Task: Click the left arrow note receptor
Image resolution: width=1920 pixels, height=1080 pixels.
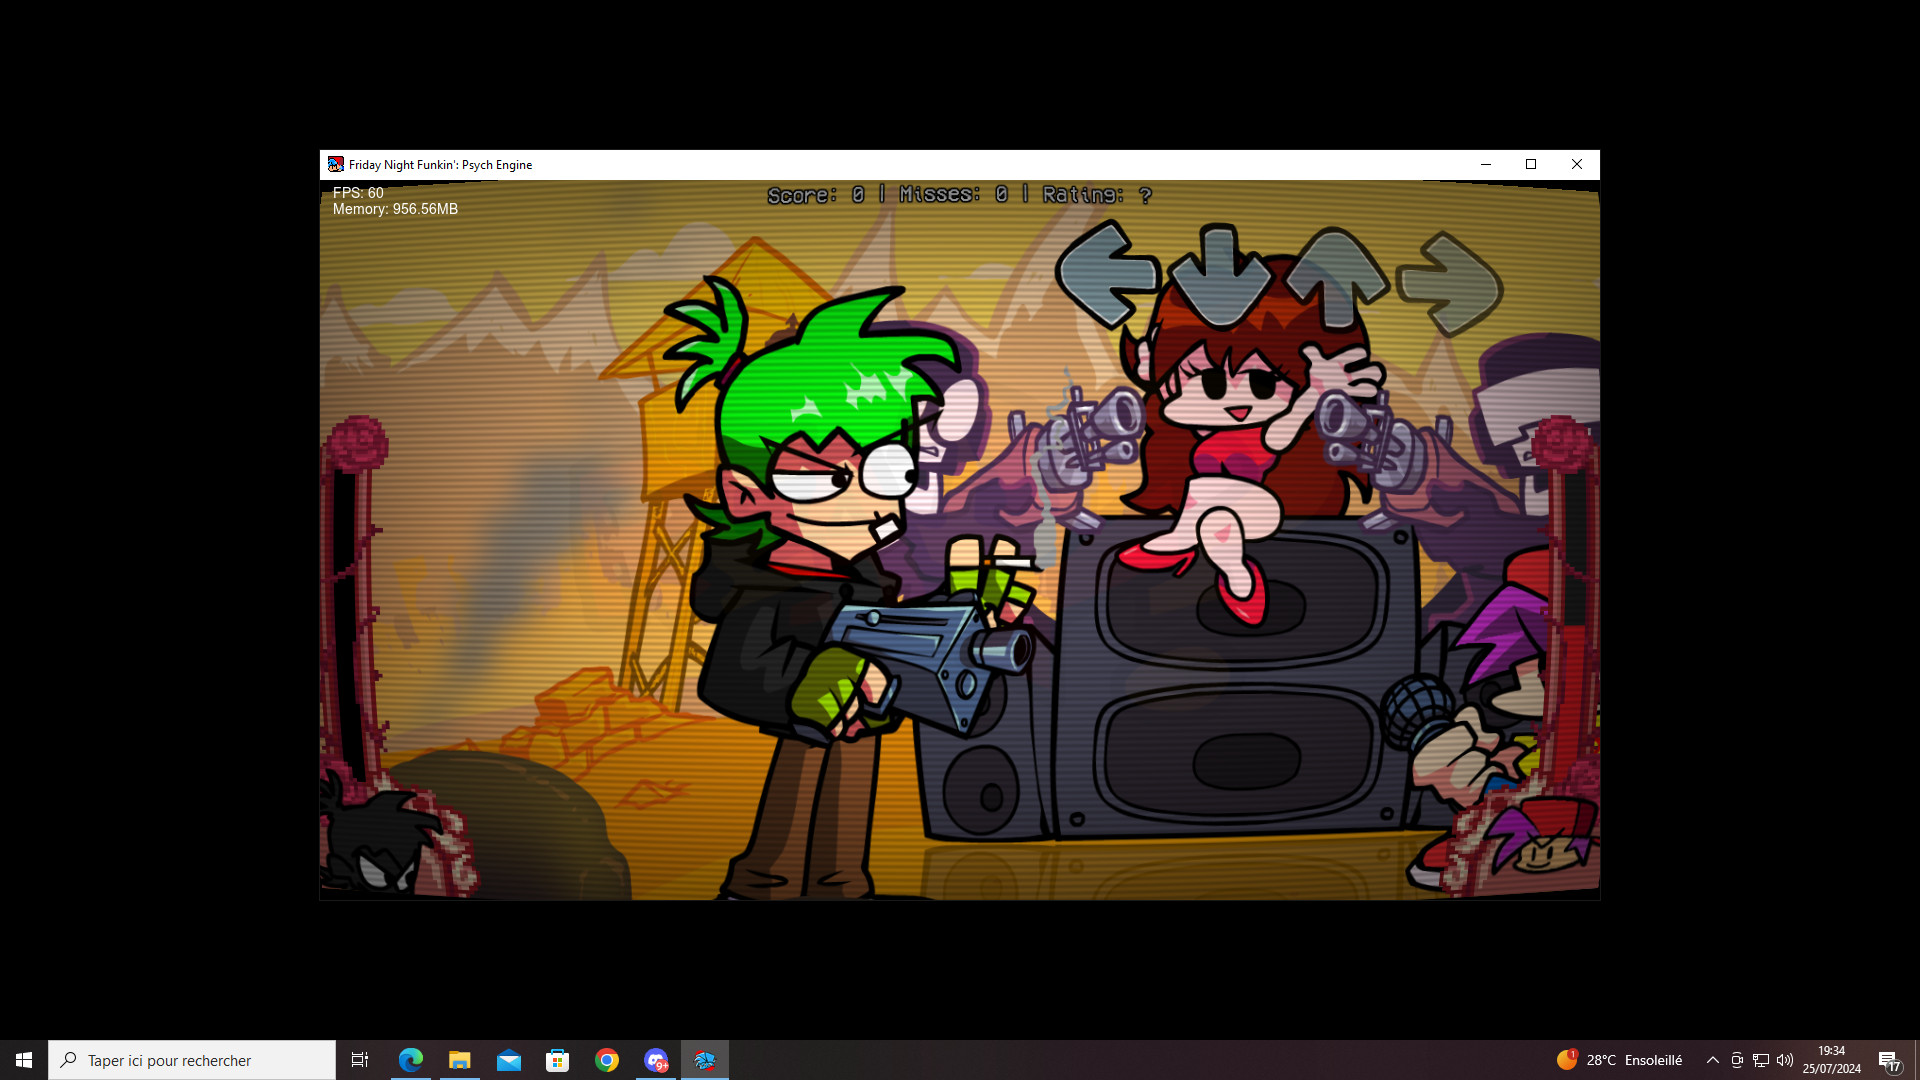Action: (1105, 275)
